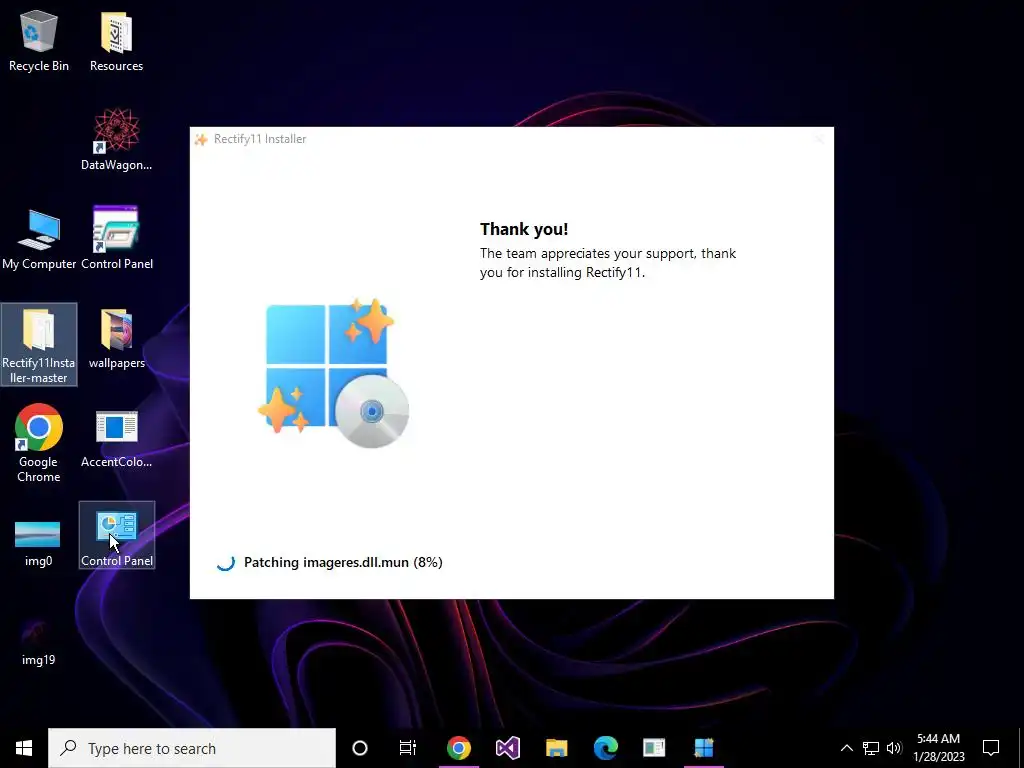The width and height of the screenshot is (1024, 768).
Task: Open the network status tray icon
Action: pyautogui.click(x=871, y=748)
